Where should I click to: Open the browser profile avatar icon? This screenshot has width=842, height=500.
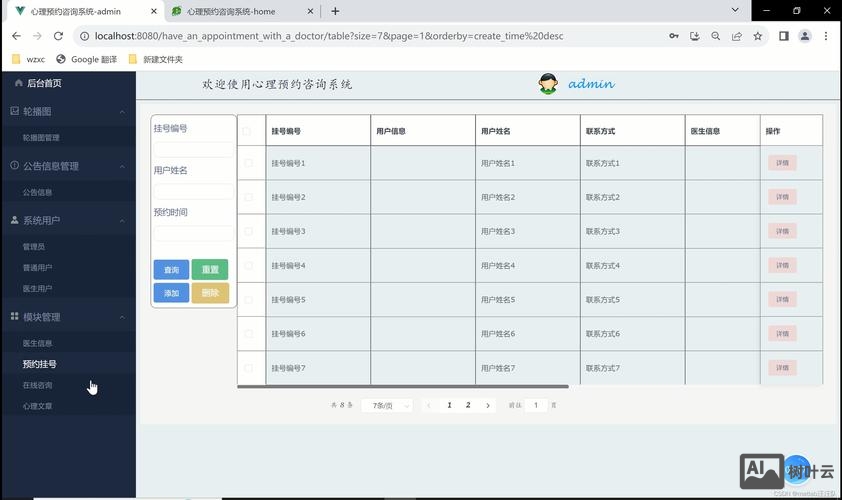(804, 36)
